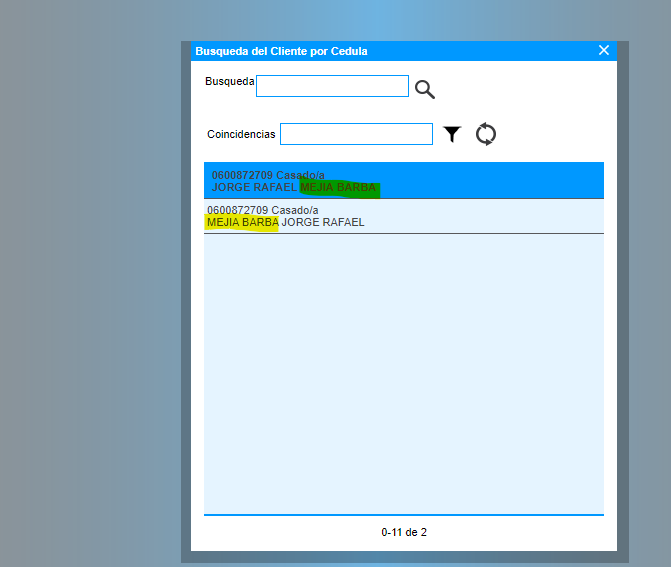Click the green highlighted MEJIA BARBA text
This screenshot has width=671, height=567.
(x=339, y=187)
